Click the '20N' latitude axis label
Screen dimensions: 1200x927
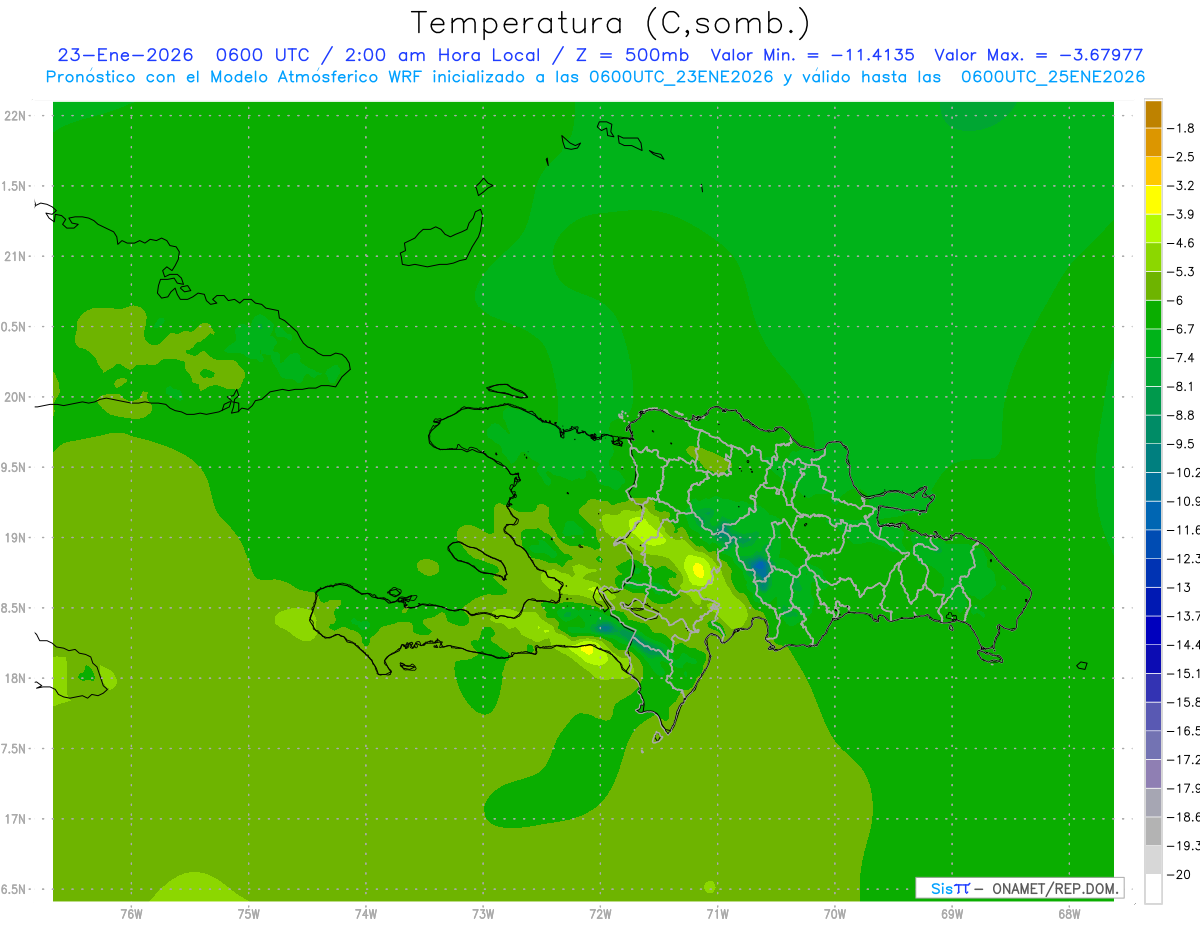(15, 397)
